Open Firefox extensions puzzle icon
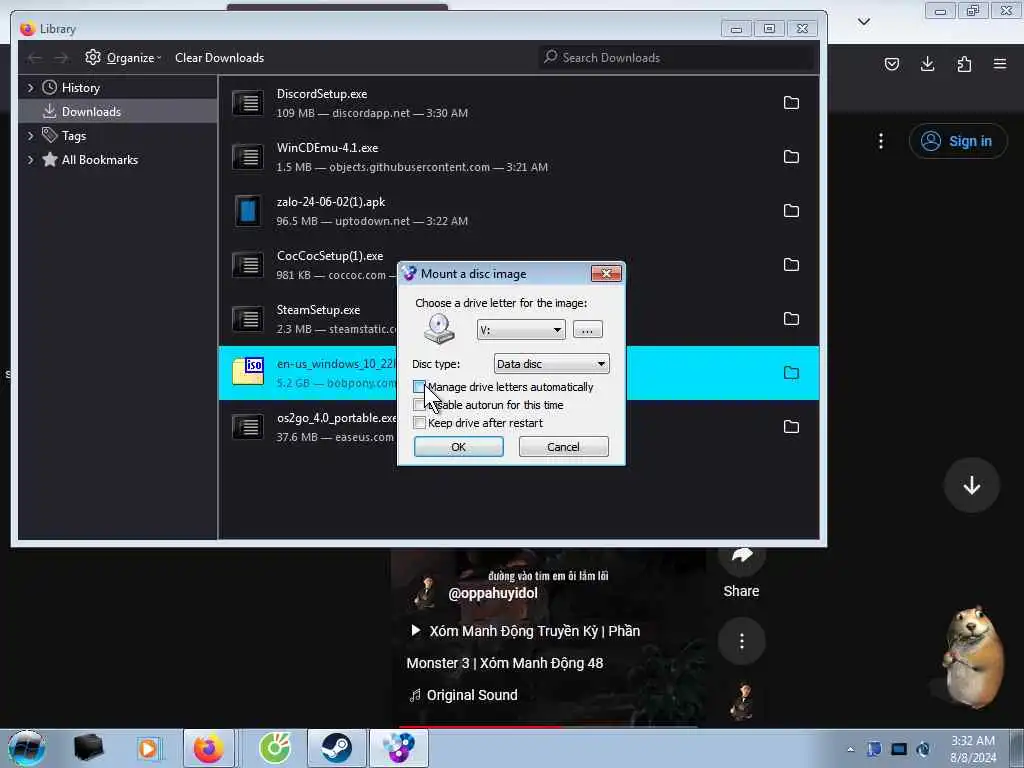The image size is (1024, 768). click(964, 64)
